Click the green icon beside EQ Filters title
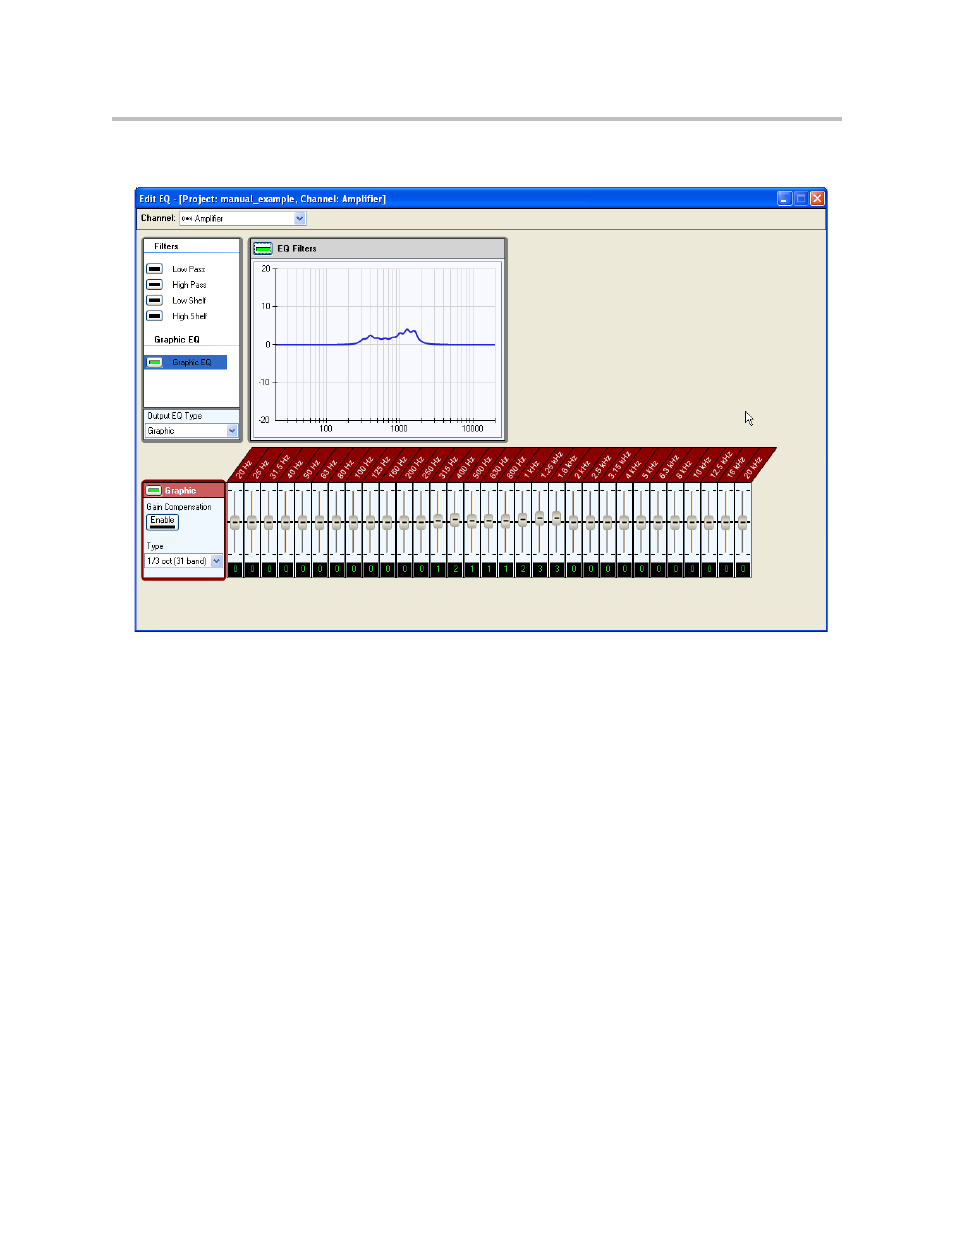954x1235 pixels. coord(263,248)
